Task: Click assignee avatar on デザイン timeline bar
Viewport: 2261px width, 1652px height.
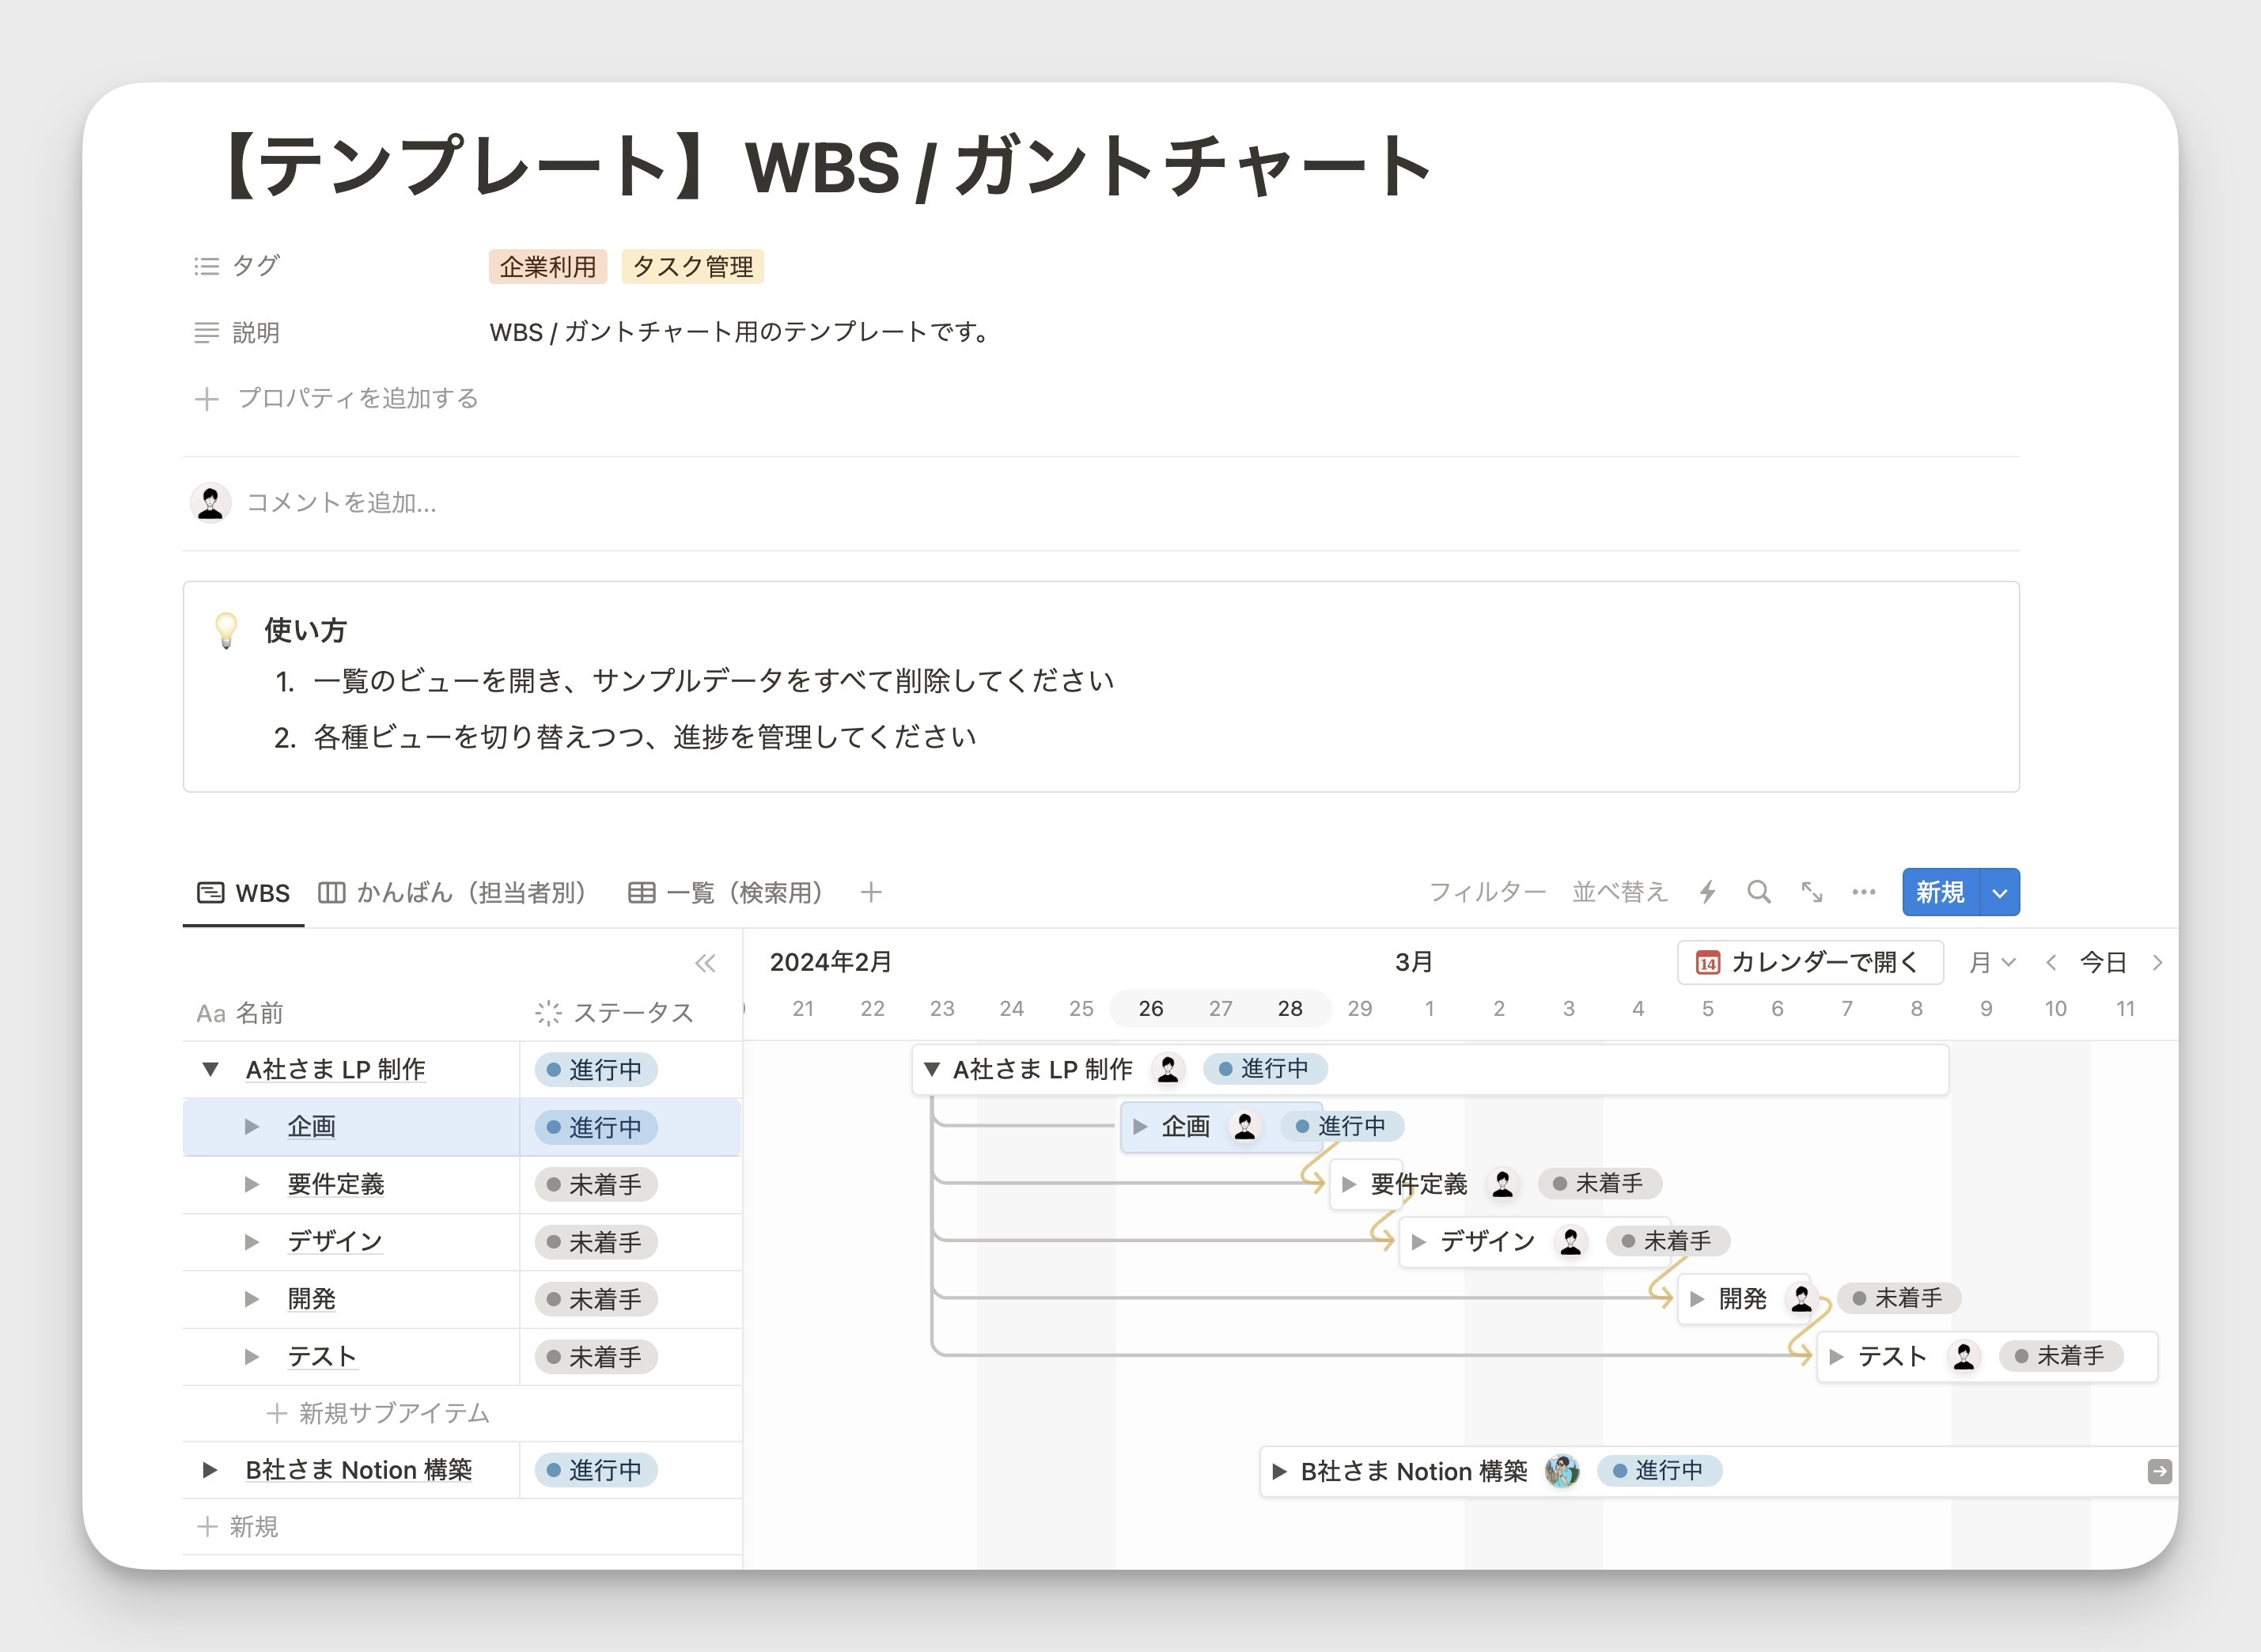Action: click(1571, 1241)
